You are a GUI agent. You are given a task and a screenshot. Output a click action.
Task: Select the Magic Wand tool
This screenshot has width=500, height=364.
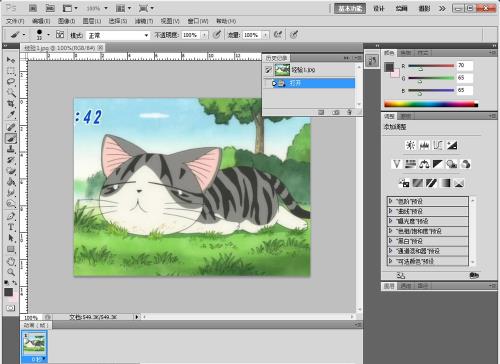11,93
